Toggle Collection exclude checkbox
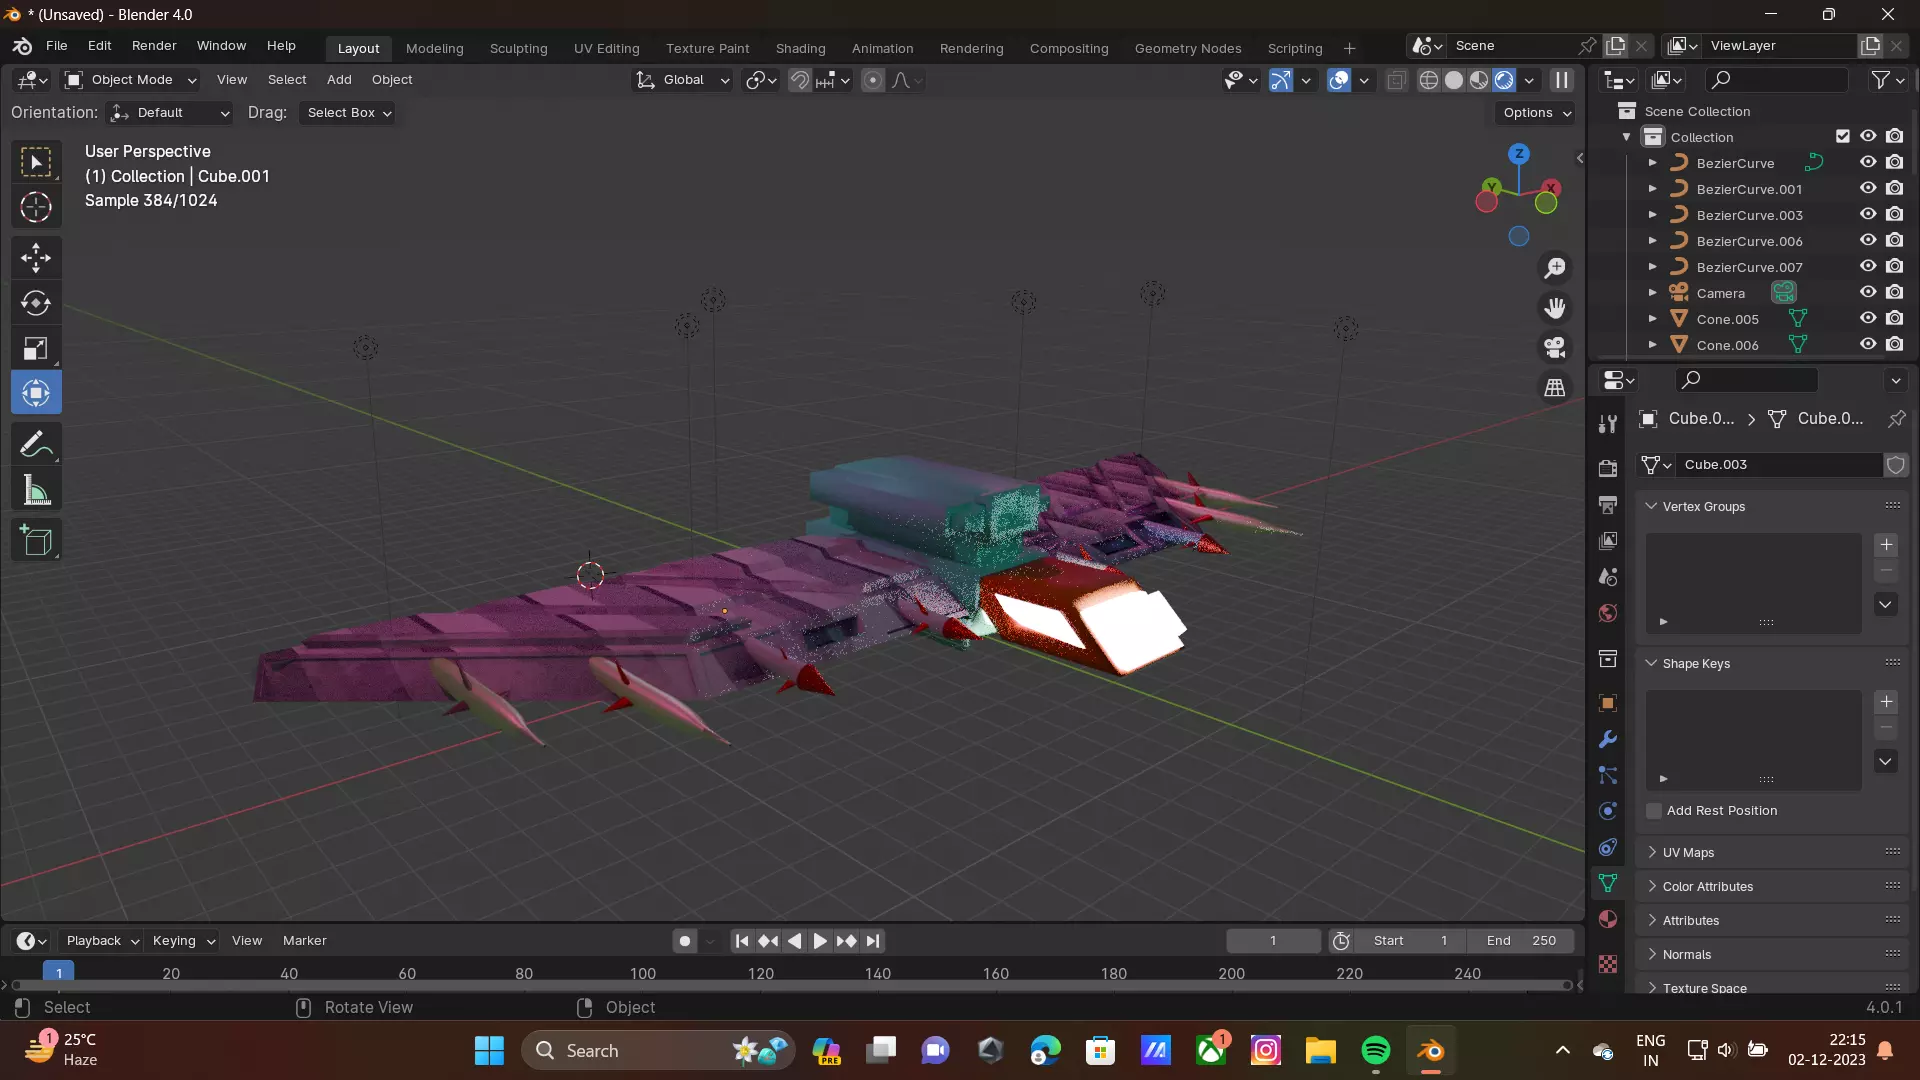The image size is (1920, 1080). tap(1842, 137)
